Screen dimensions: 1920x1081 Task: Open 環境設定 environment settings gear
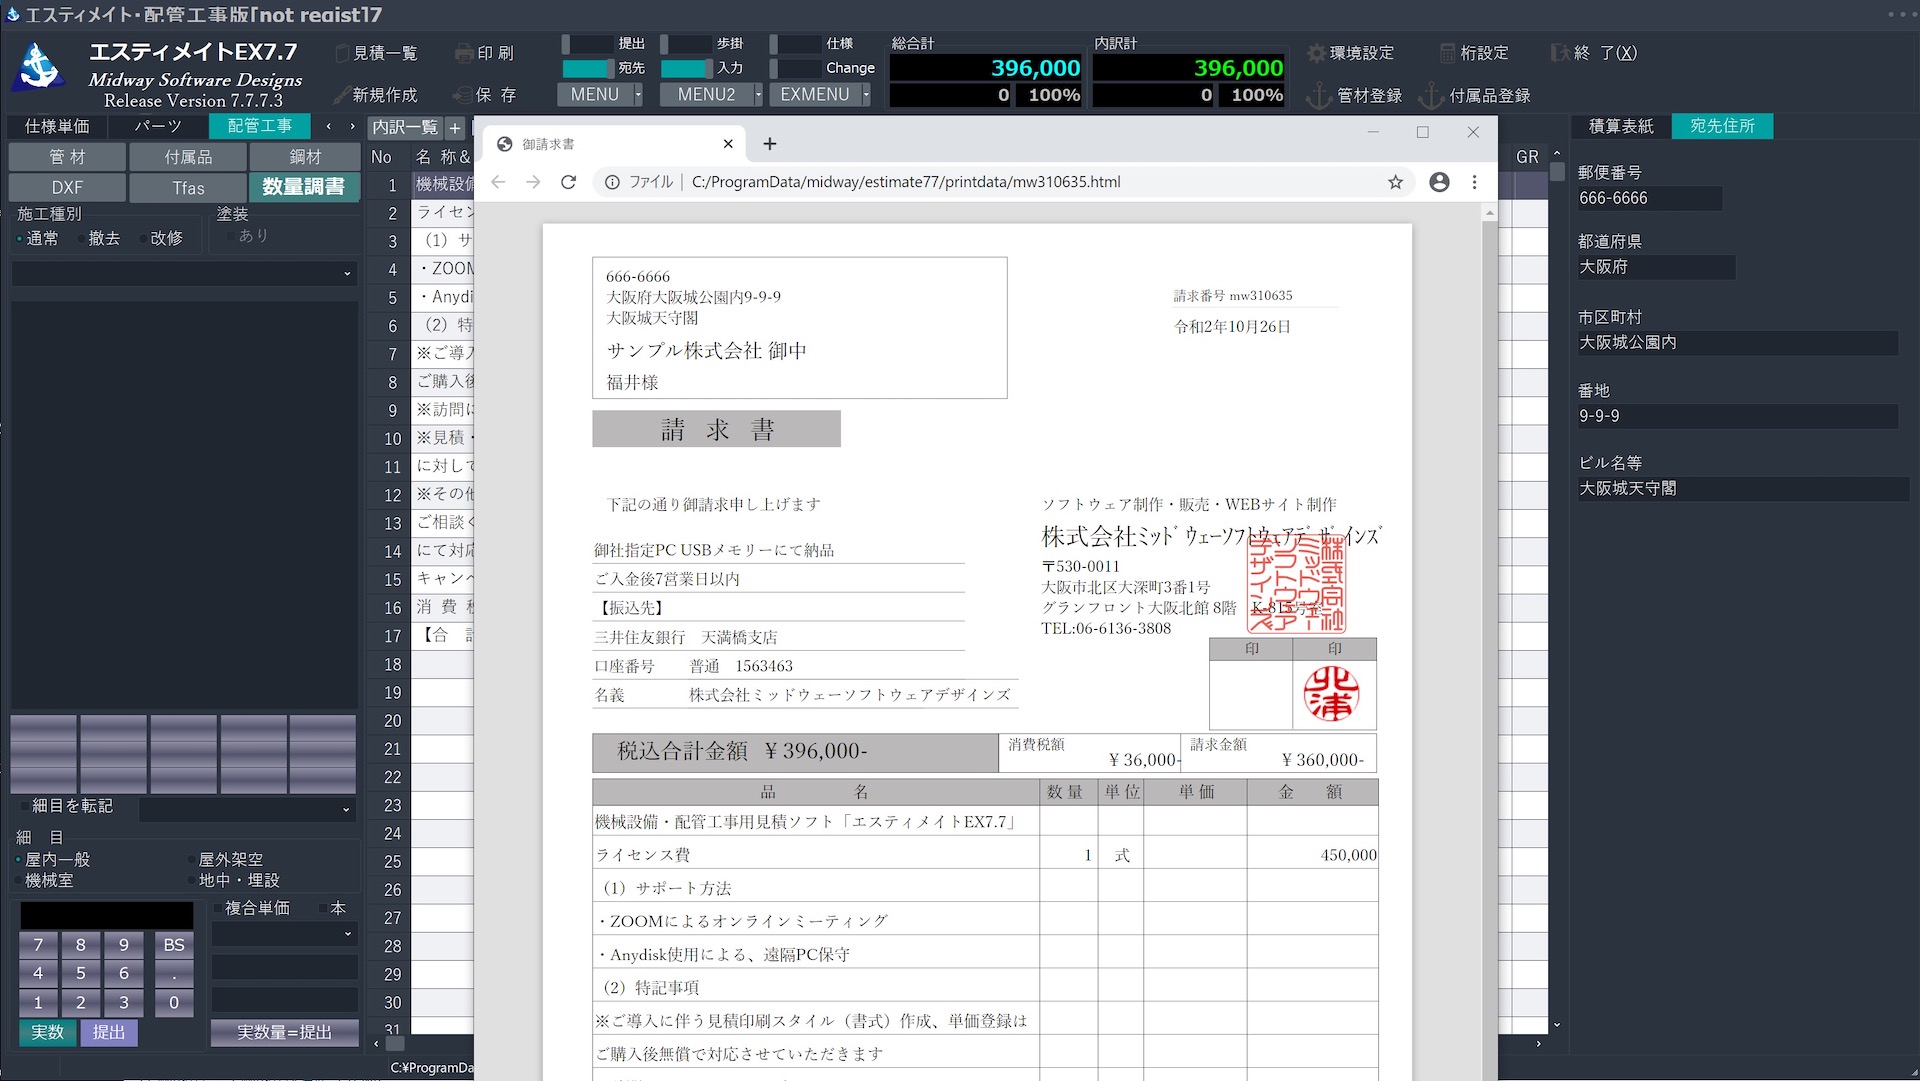[x=1351, y=53]
